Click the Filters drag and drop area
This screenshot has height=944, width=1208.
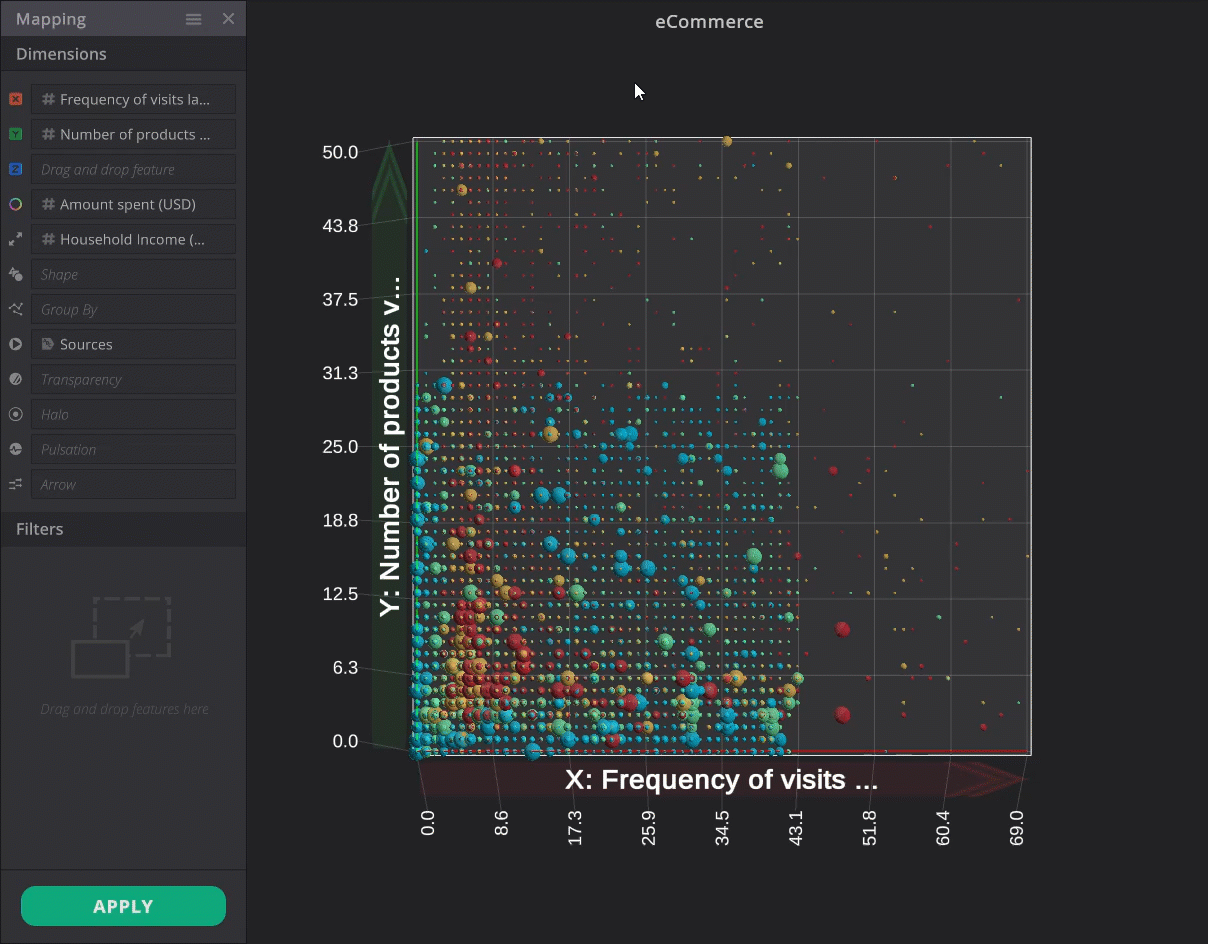[x=123, y=655]
